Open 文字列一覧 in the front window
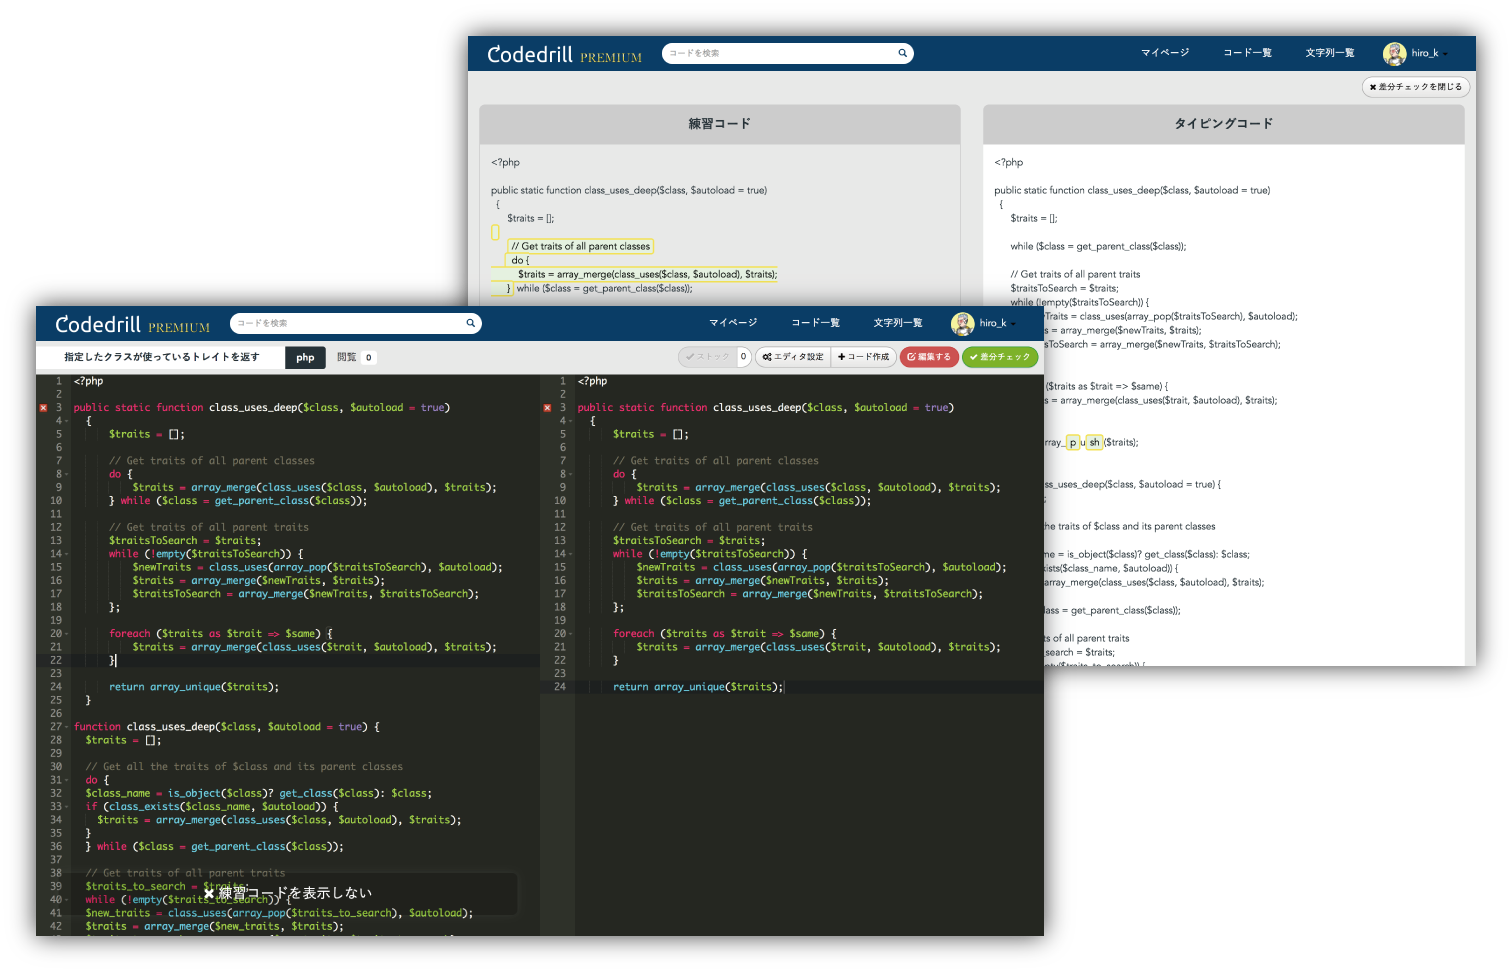This screenshot has width=1512, height=972. pyautogui.click(x=897, y=323)
